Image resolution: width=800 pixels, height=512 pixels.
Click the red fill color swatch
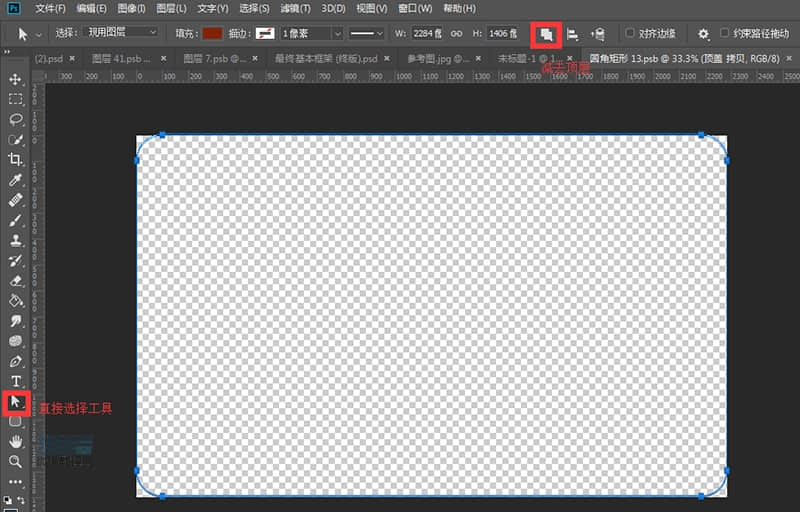(x=212, y=33)
